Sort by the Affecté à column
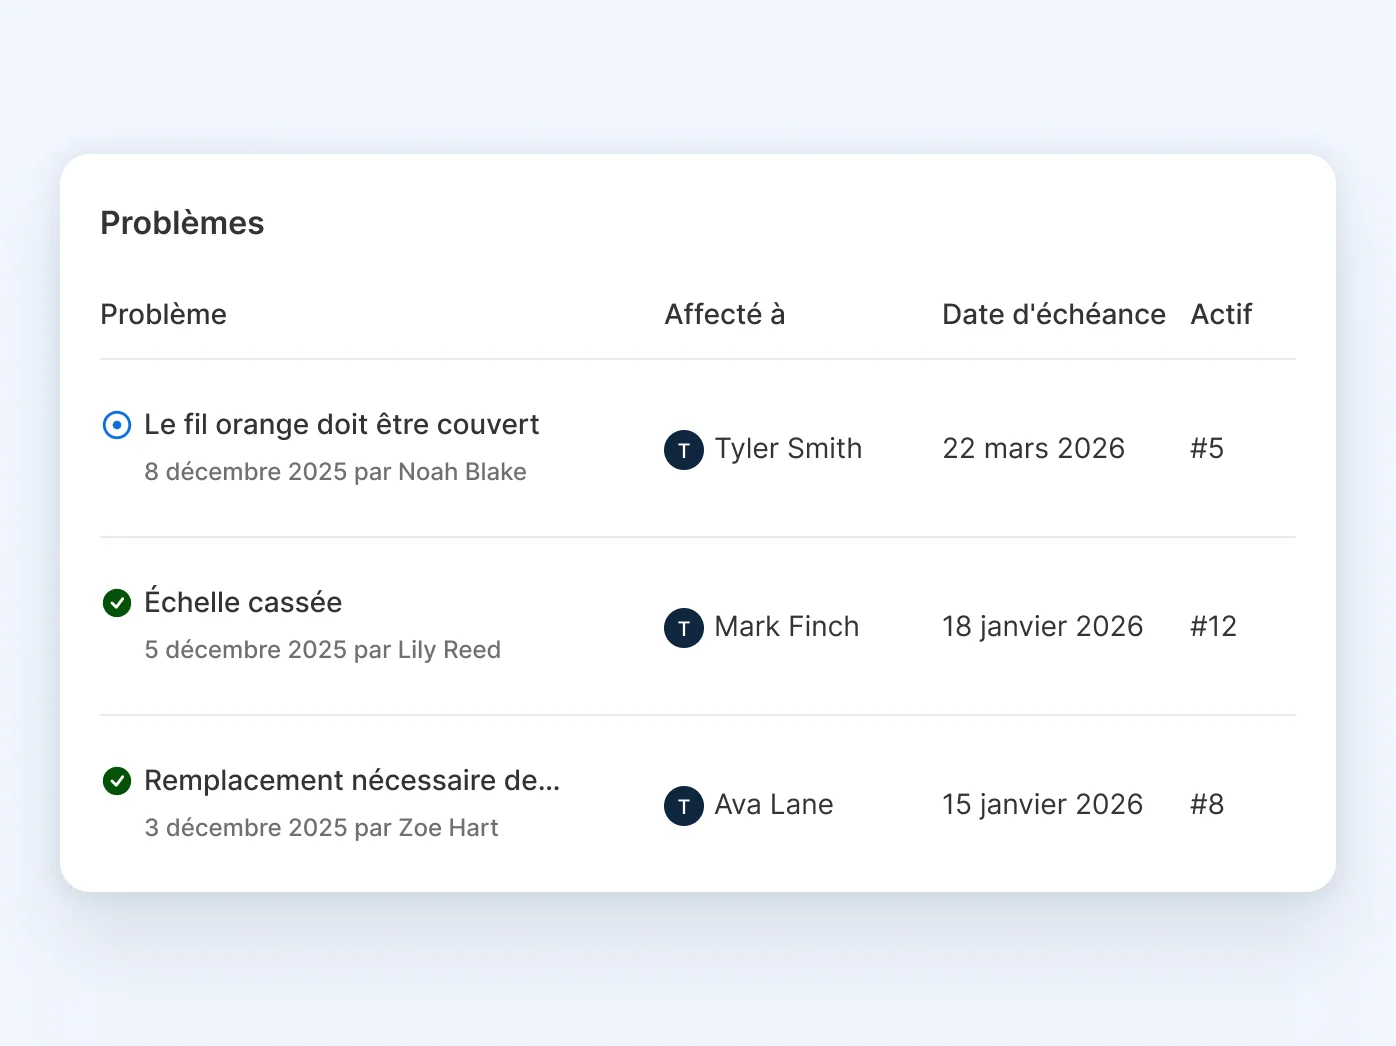1396x1046 pixels. [x=724, y=314]
